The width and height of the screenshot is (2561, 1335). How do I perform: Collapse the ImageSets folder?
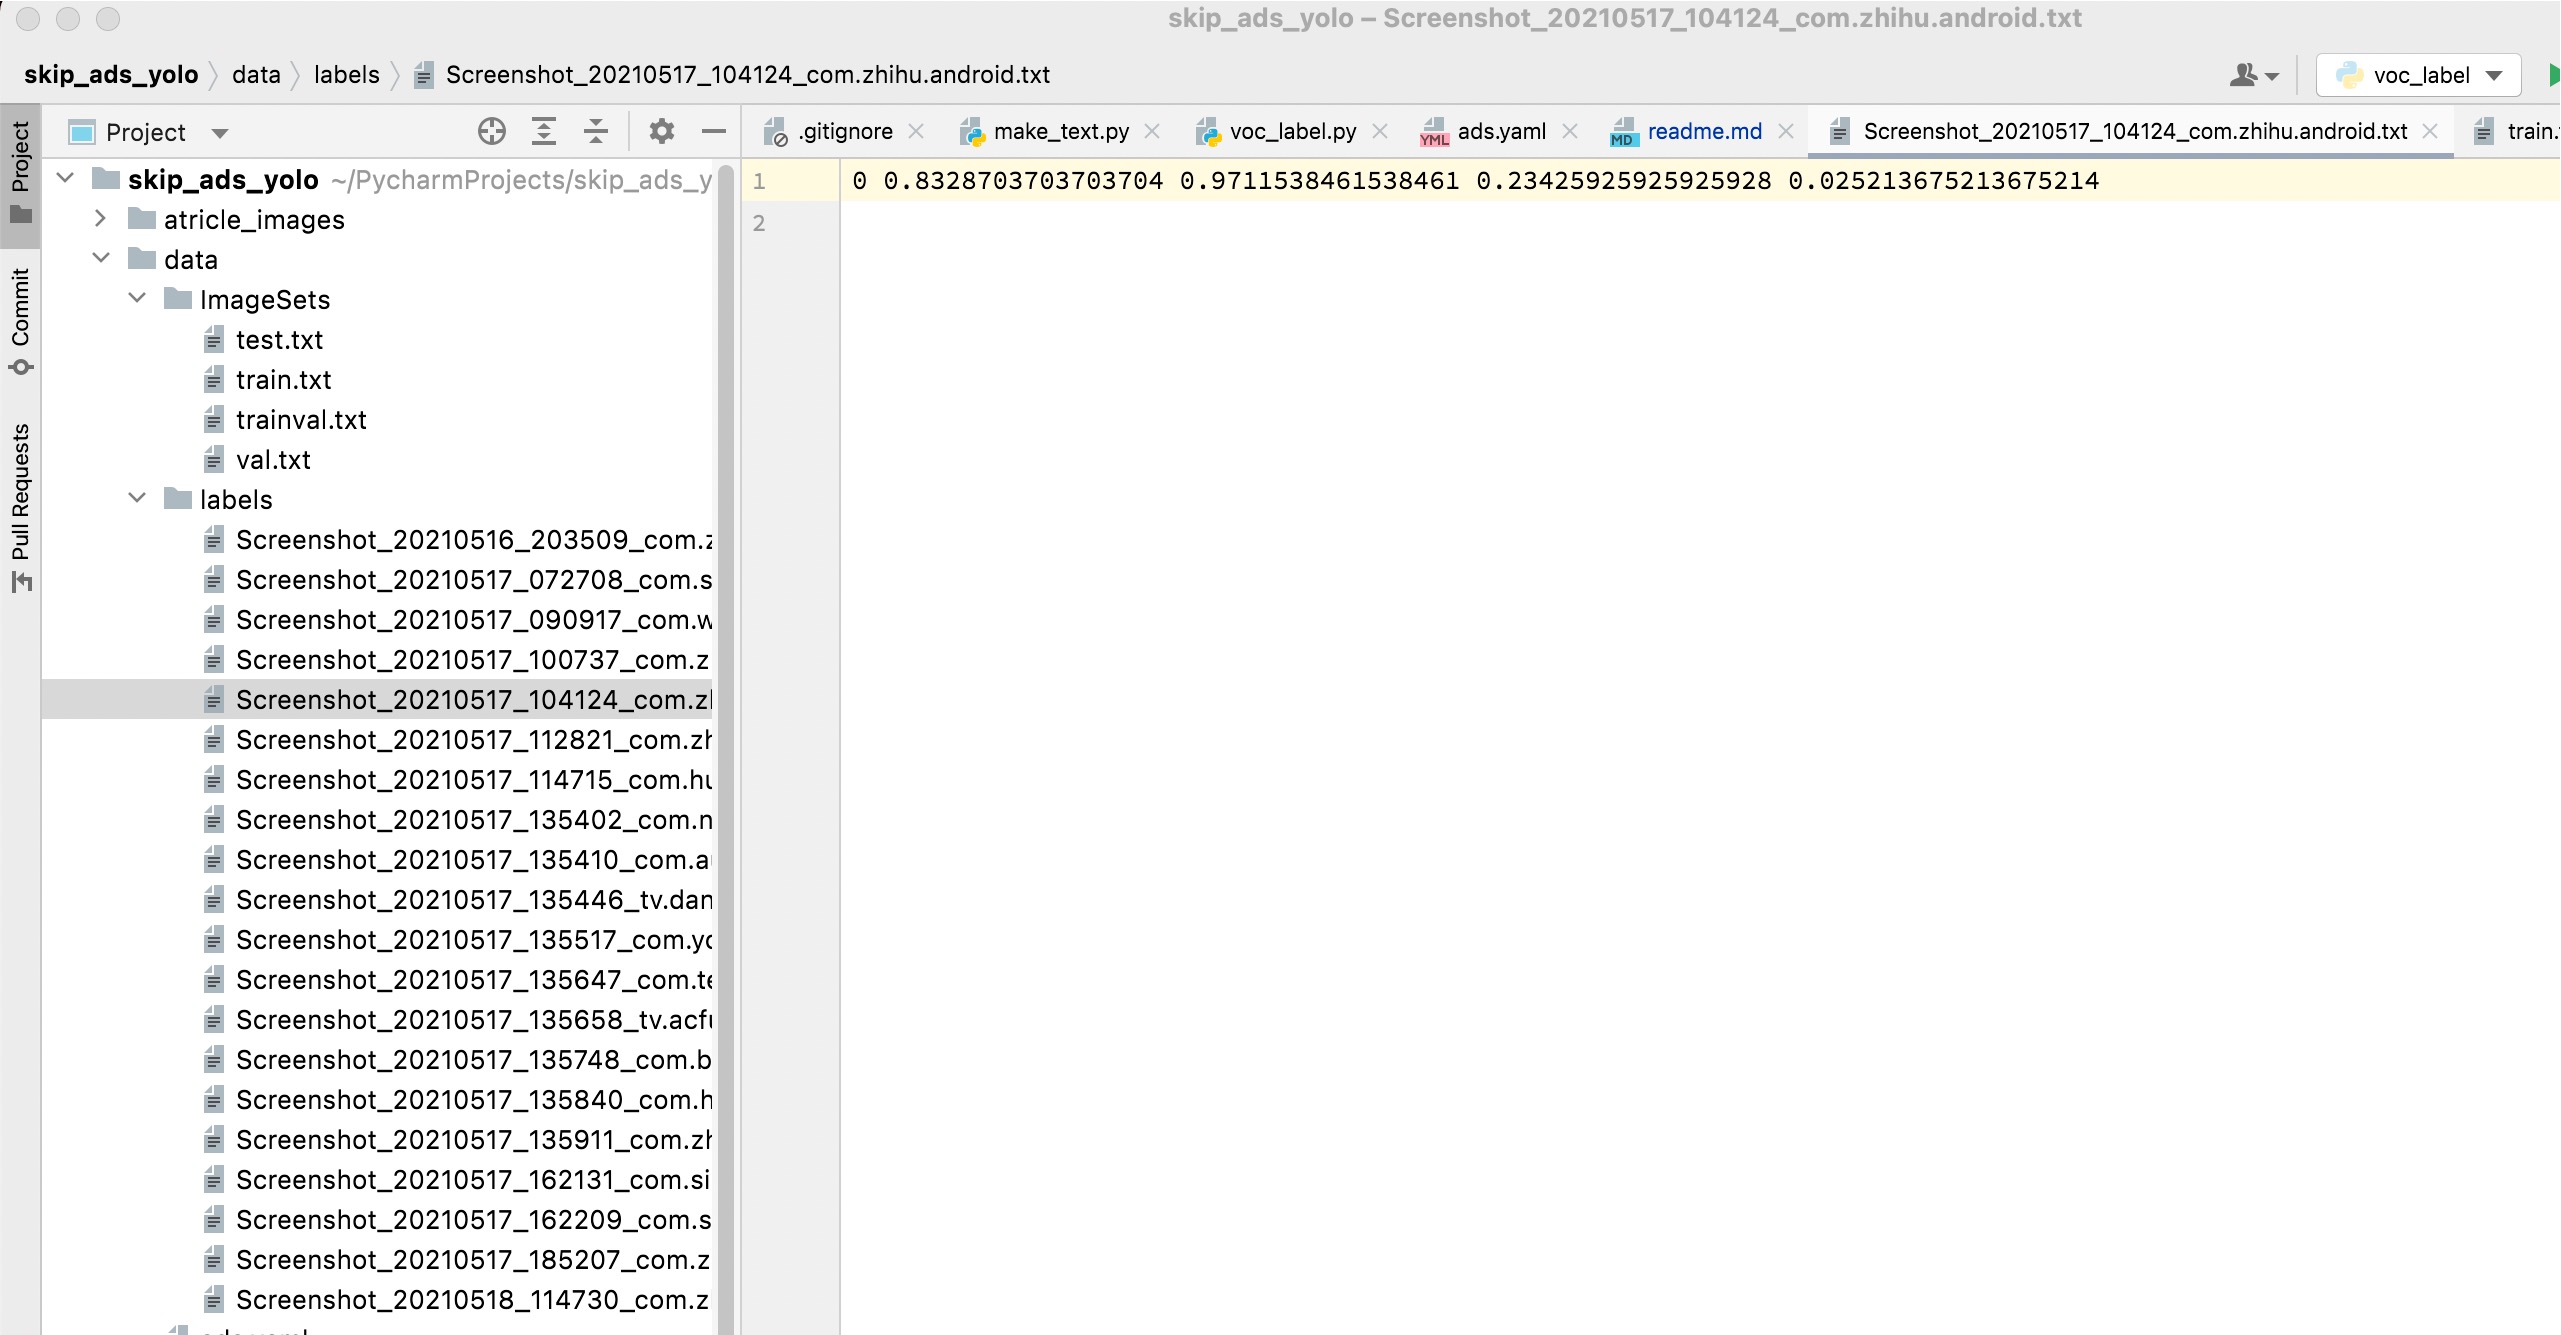click(138, 298)
